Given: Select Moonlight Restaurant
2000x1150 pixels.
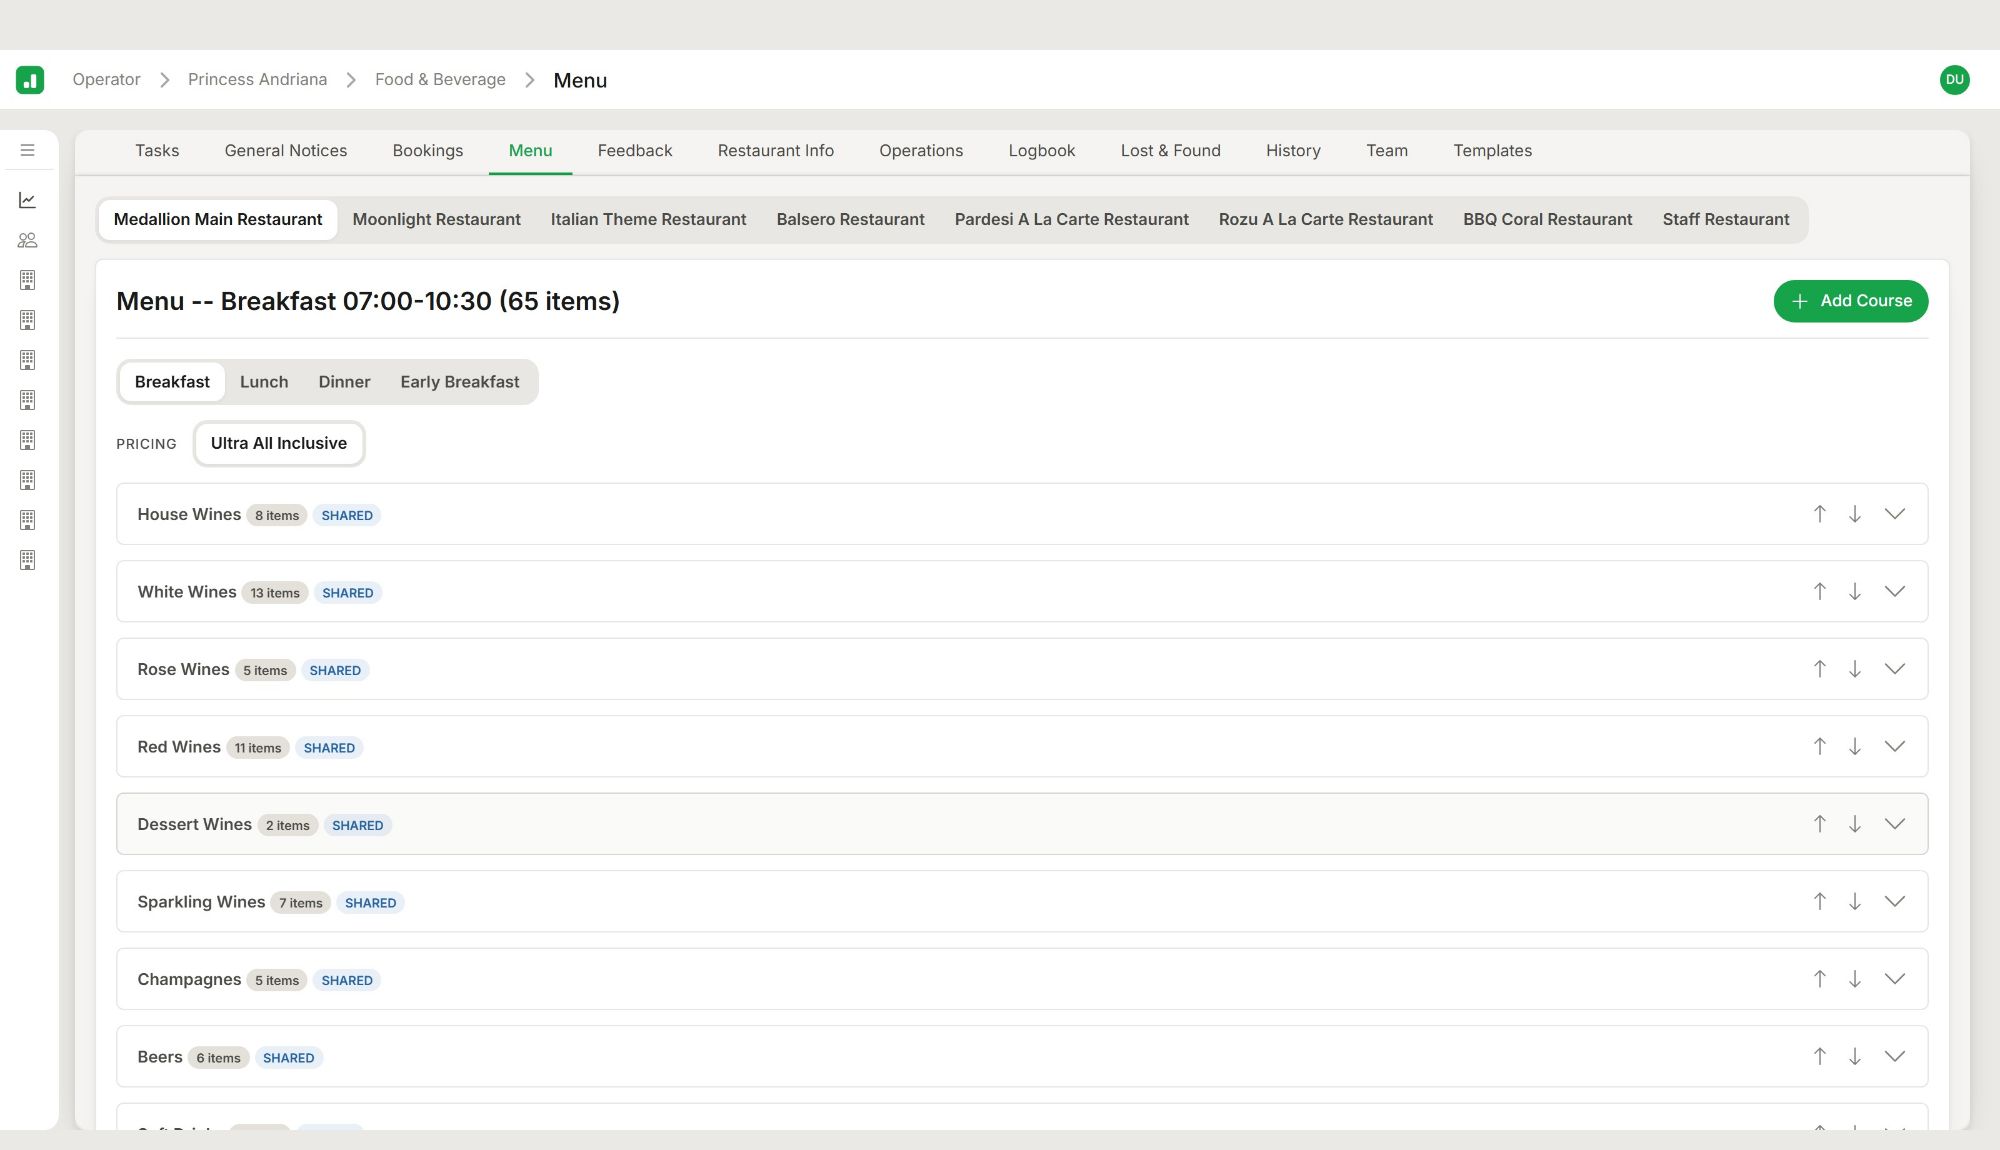Looking at the screenshot, I should point(437,220).
